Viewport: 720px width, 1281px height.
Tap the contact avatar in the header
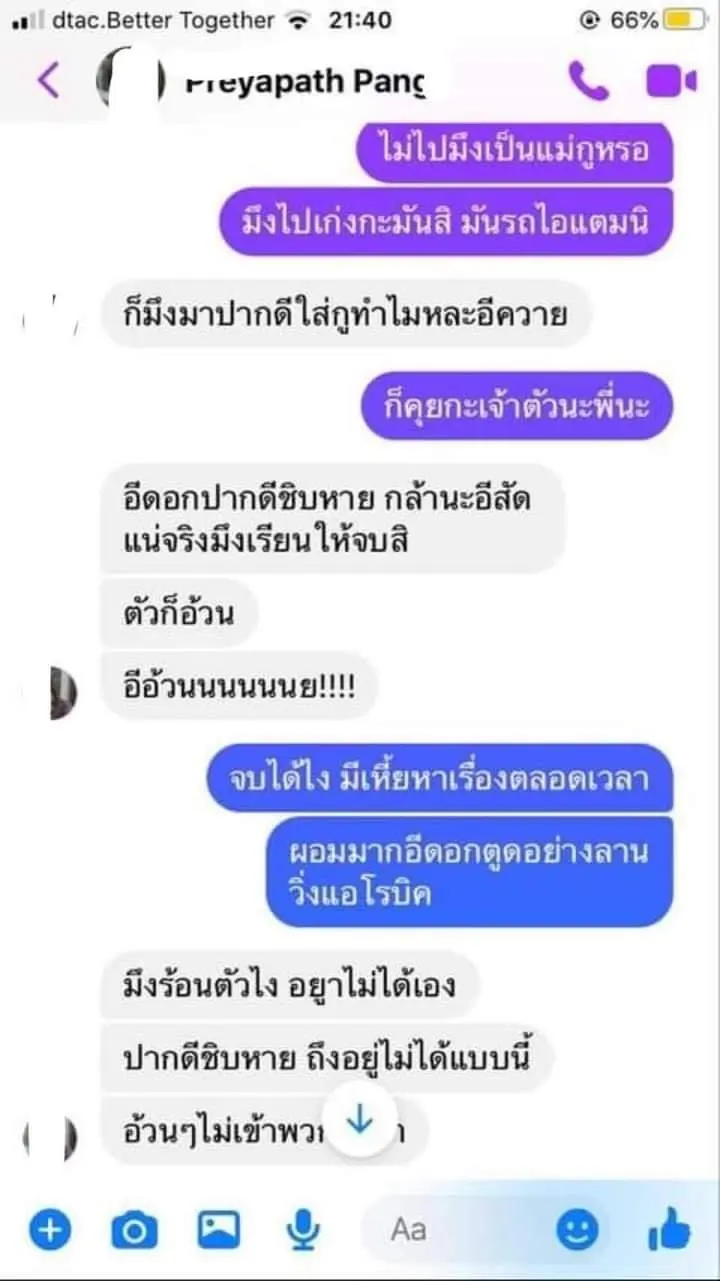(x=131, y=83)
